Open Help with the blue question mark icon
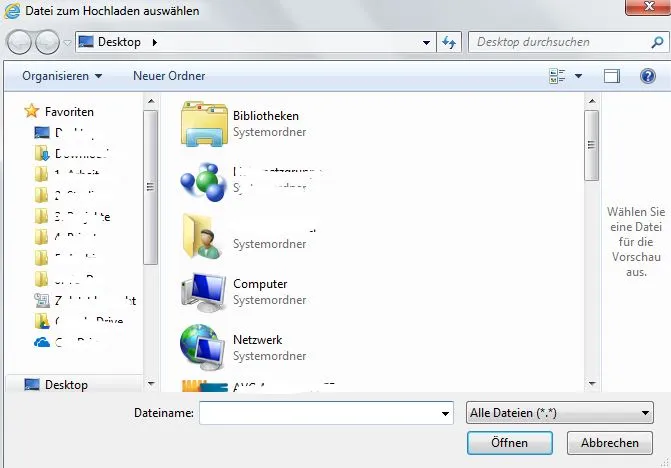The height and width of the screenshot is (468, 671). tap(648, 76)
